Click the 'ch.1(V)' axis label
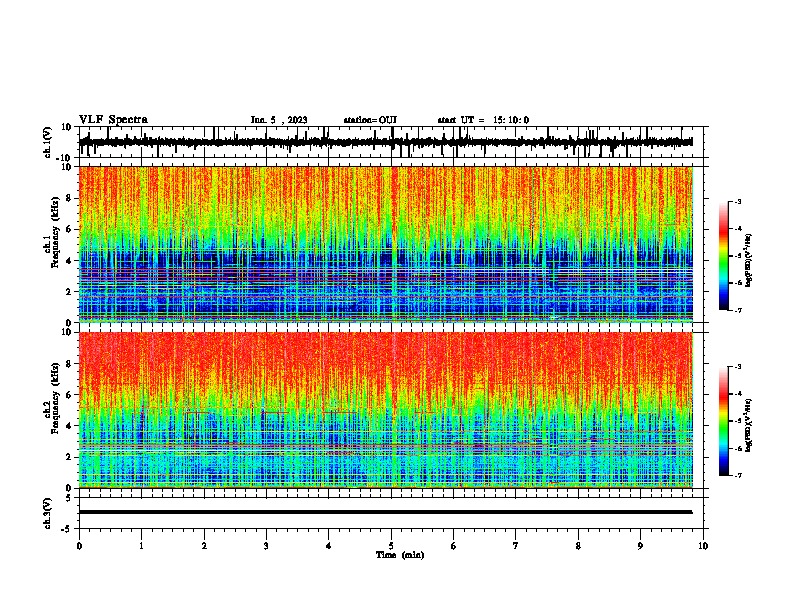The image size is (792, 612). tap(48, 142)
